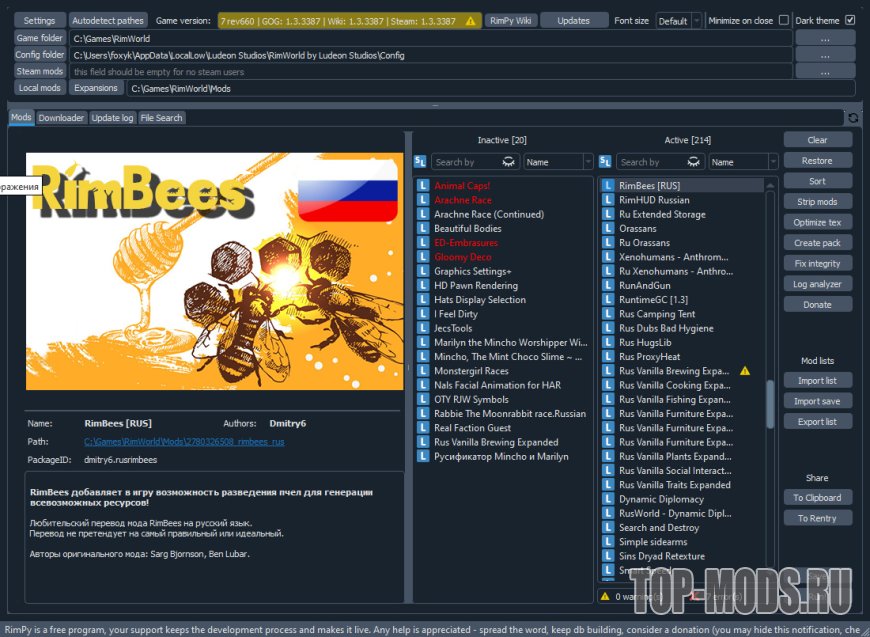Image resolution: width=870 pixels, height=637 pixels.
Task: Open the File Search tab
Action: tap(161, 118)
